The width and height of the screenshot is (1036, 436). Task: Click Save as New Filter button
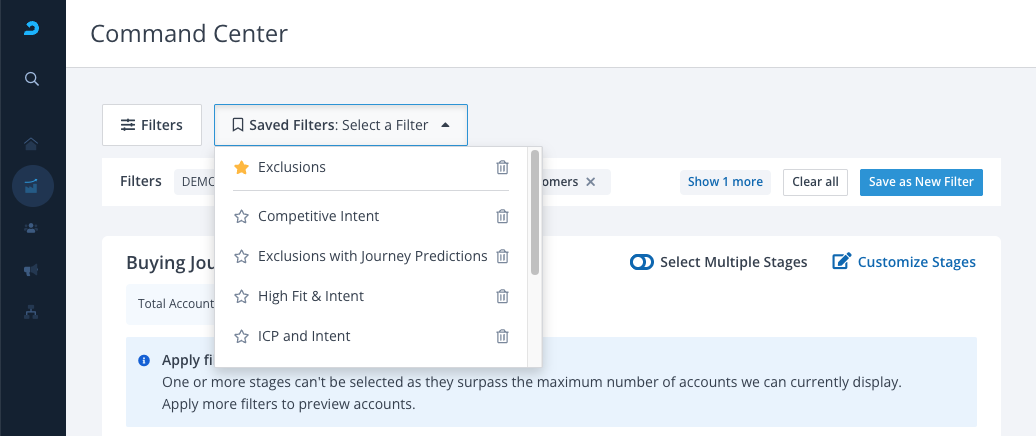[921, 182]
